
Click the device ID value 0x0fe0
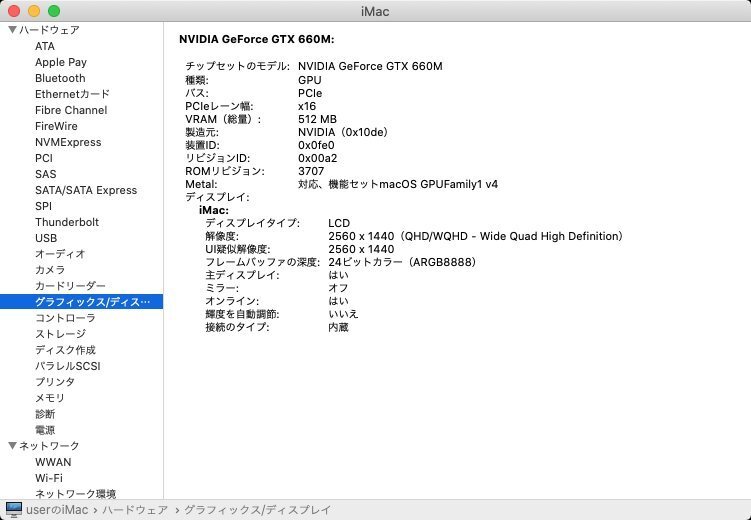[316, 145]
